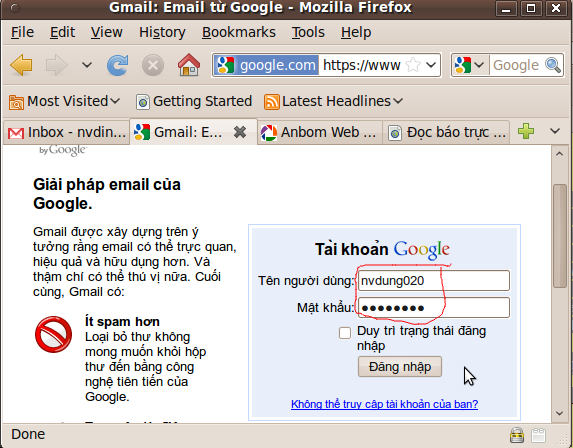Tick Duy trì trạng thái đăng nhập checkbox
The width and height of the screenshot is (573, 448).
pyautogui.click(x=345, y=333)
